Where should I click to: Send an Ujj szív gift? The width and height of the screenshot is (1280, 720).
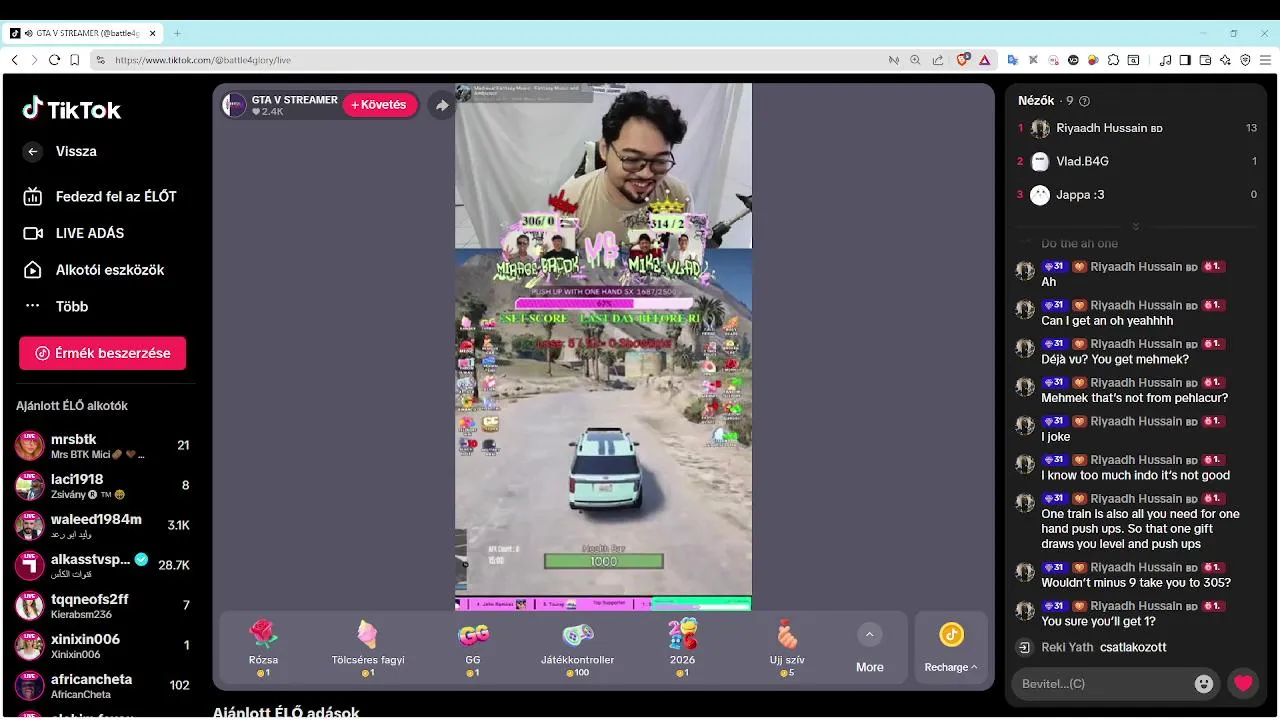[x=788, y=647]
